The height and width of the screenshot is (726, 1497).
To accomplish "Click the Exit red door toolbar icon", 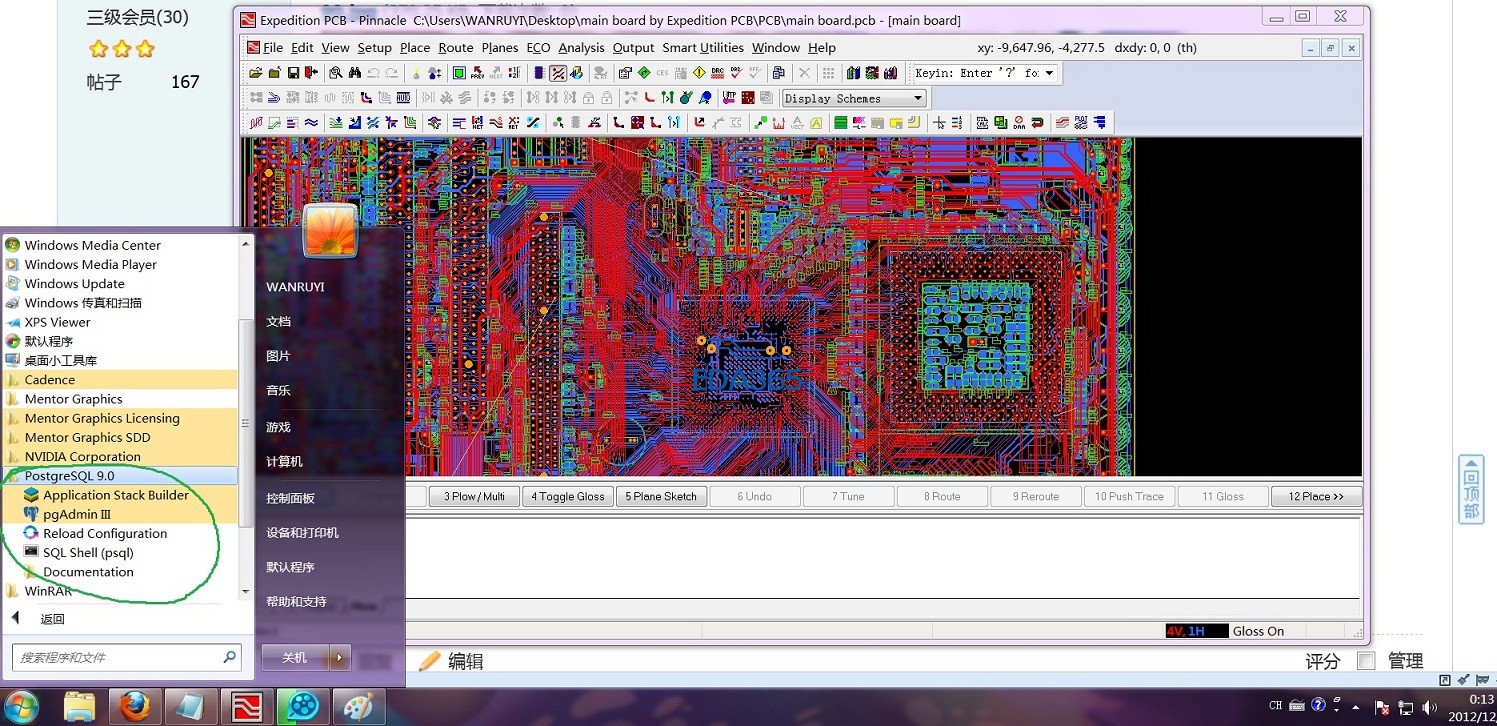I will (x=311, y=73).
